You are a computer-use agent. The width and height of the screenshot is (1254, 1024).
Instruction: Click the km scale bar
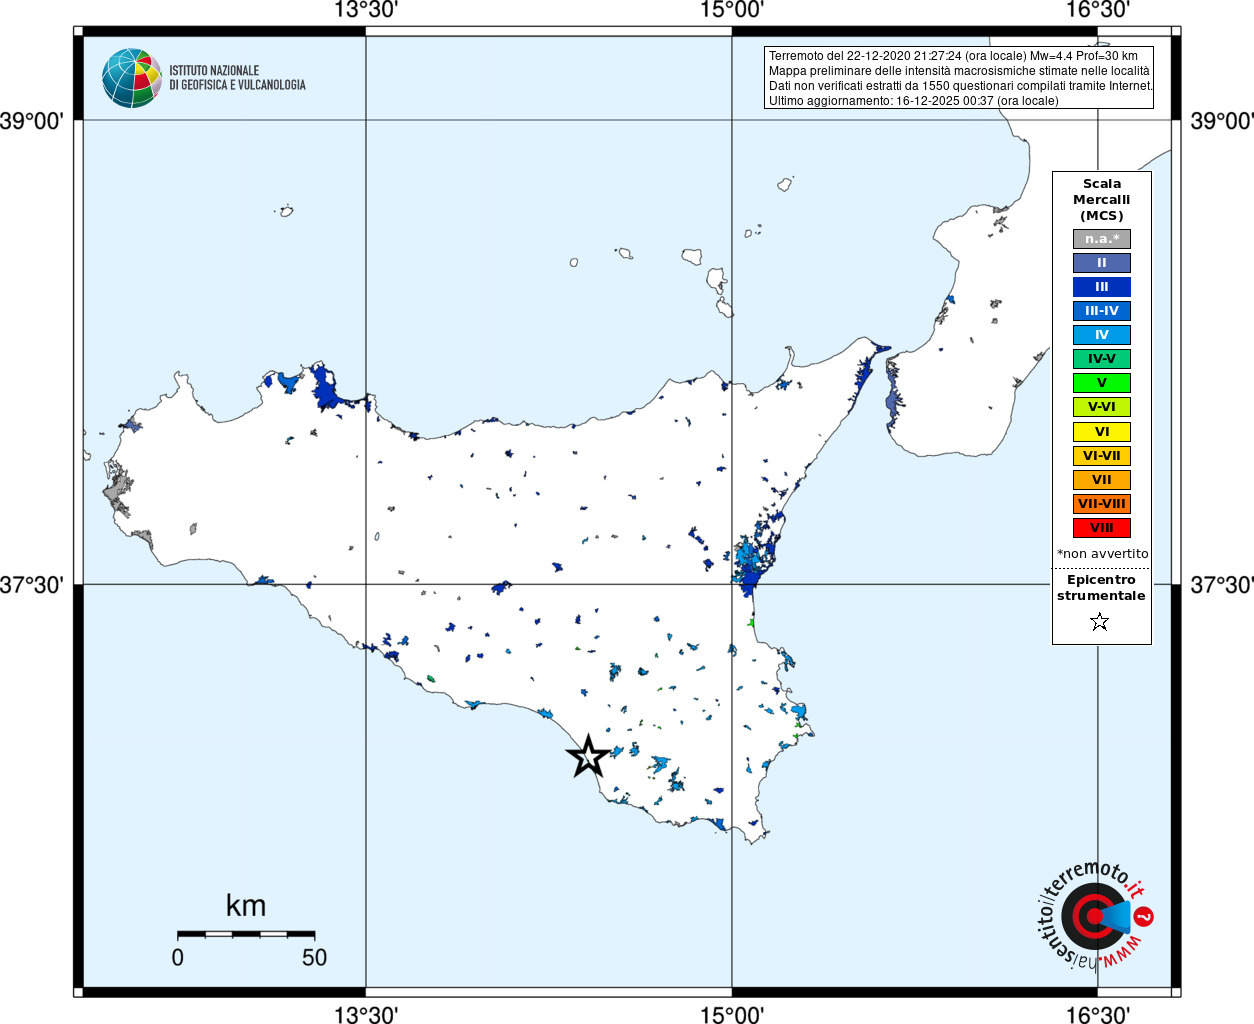[246, 934]
